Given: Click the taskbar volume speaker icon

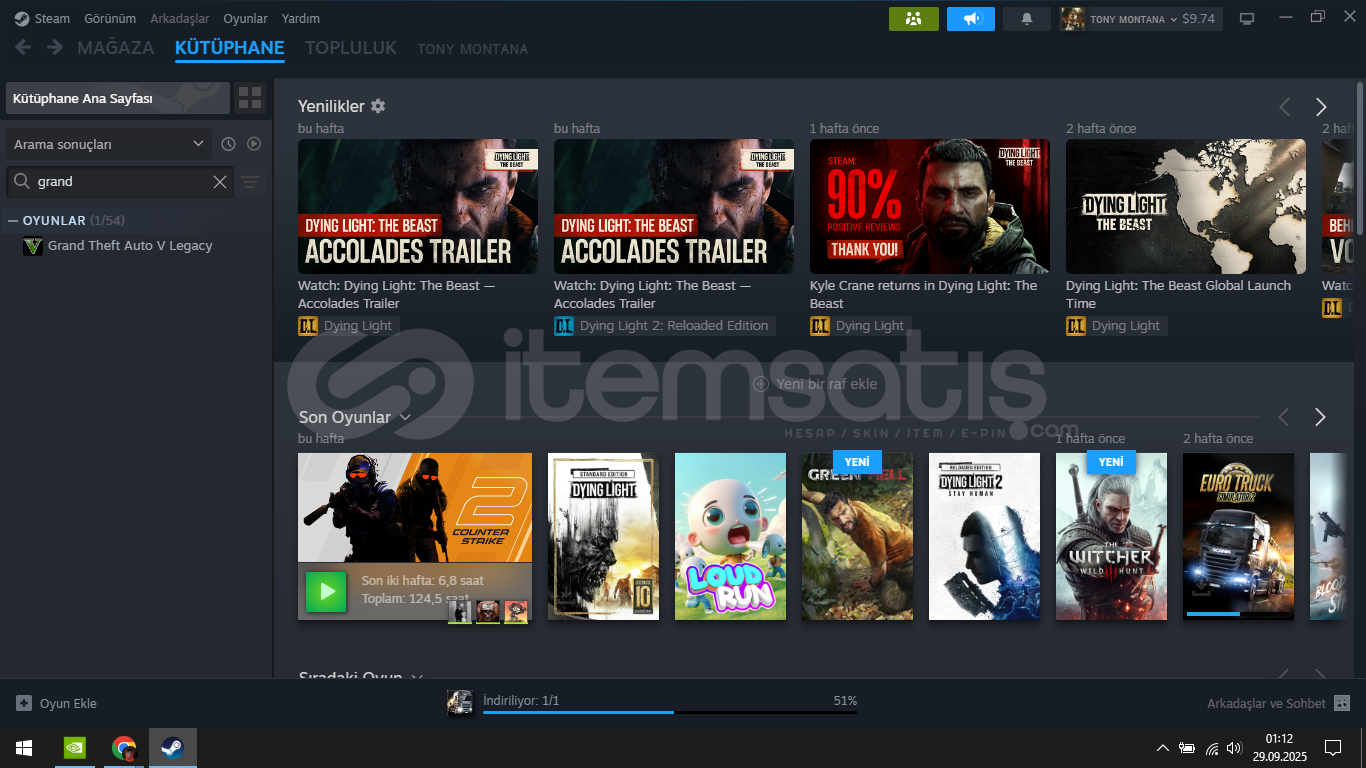Looking at the screenshot, I should 1234,748.
